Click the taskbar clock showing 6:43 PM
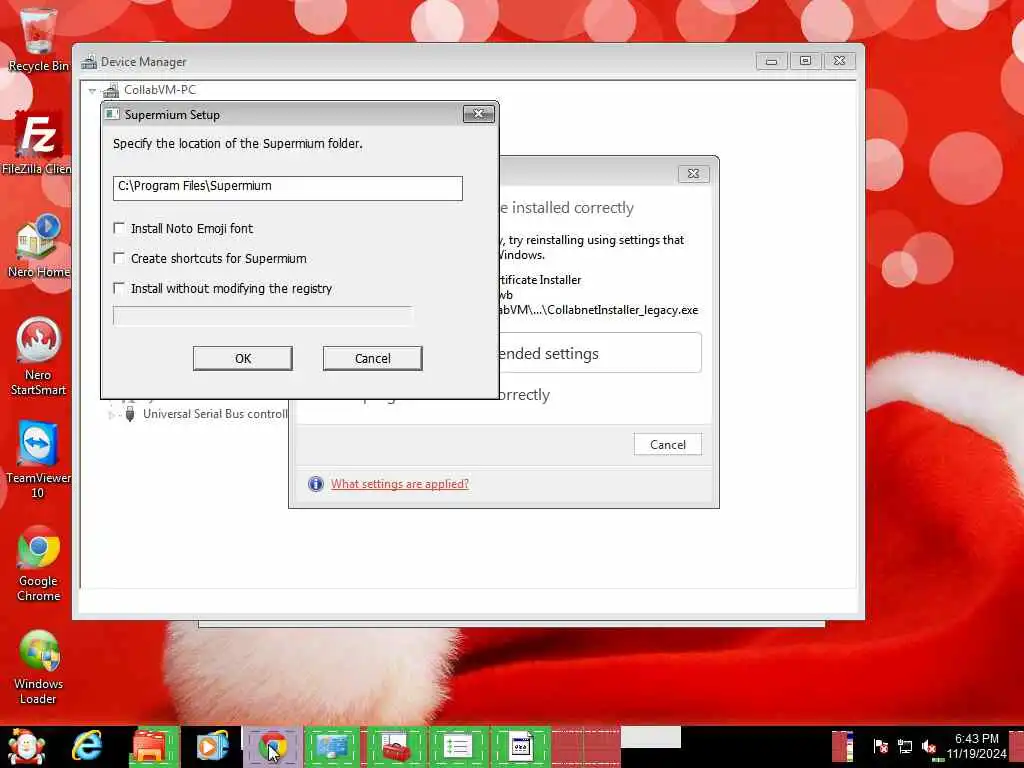Viewport: 1024px width, 768px height. (x=977, y=746)
